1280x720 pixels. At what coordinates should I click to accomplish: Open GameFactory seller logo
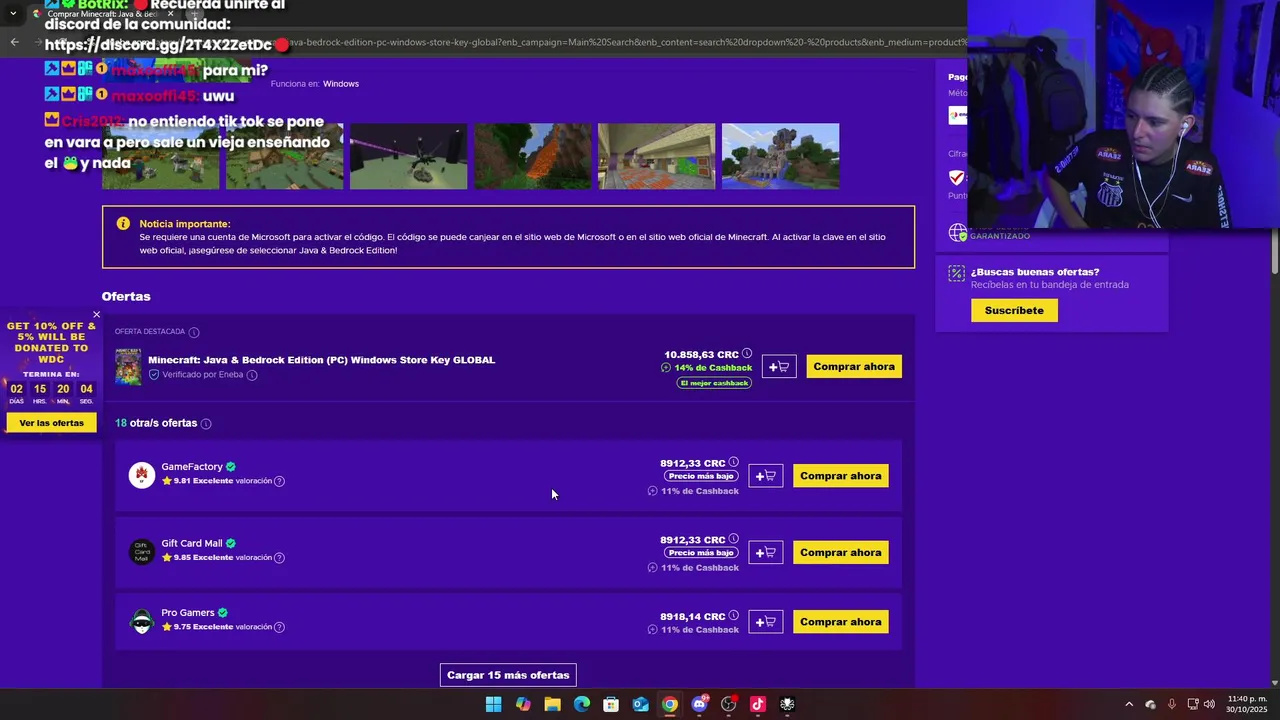(142, 475)
